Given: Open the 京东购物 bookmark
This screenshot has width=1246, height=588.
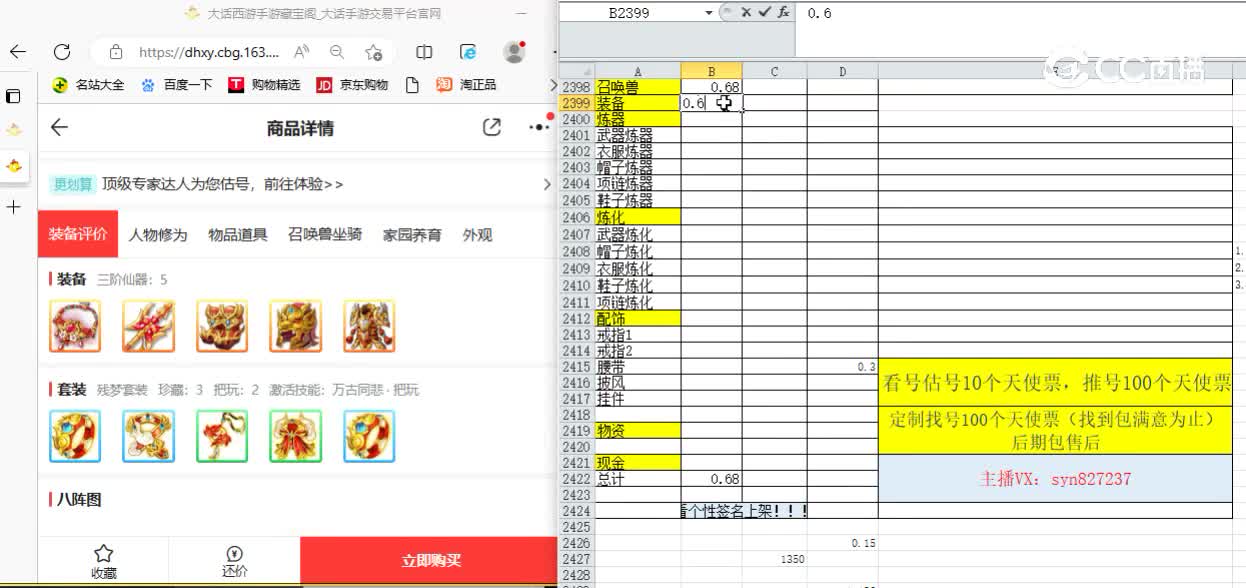Looking at the screenshot, I should click(x=352, y=85).
